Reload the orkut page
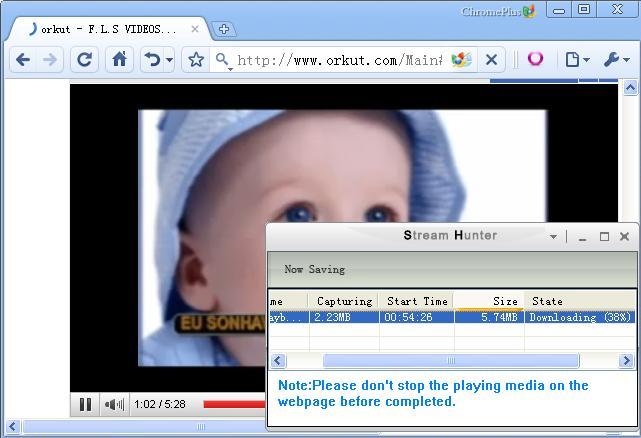Image resolution: width=641 pixels, height=438 pixels. pyautogui.click(x=84, y=60)
